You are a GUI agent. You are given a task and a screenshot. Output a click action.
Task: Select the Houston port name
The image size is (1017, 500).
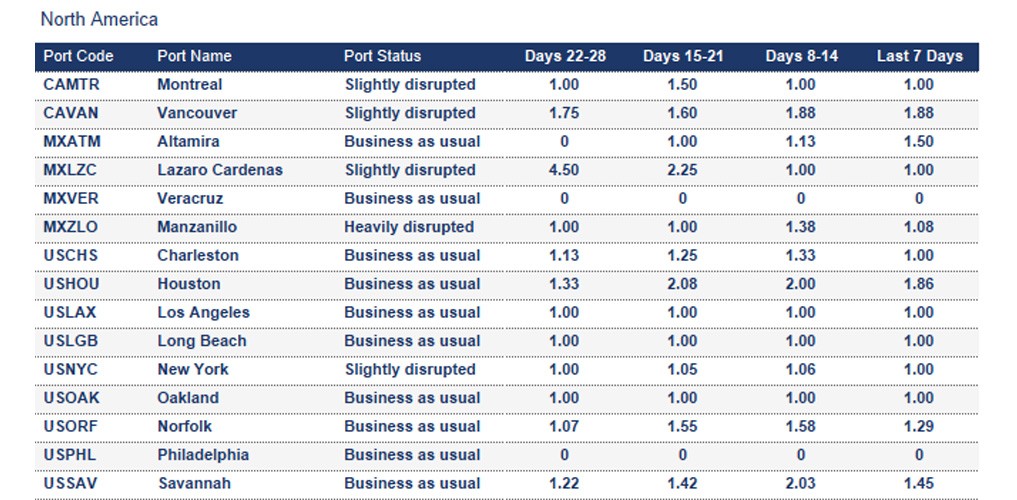(x=188, y=284)
